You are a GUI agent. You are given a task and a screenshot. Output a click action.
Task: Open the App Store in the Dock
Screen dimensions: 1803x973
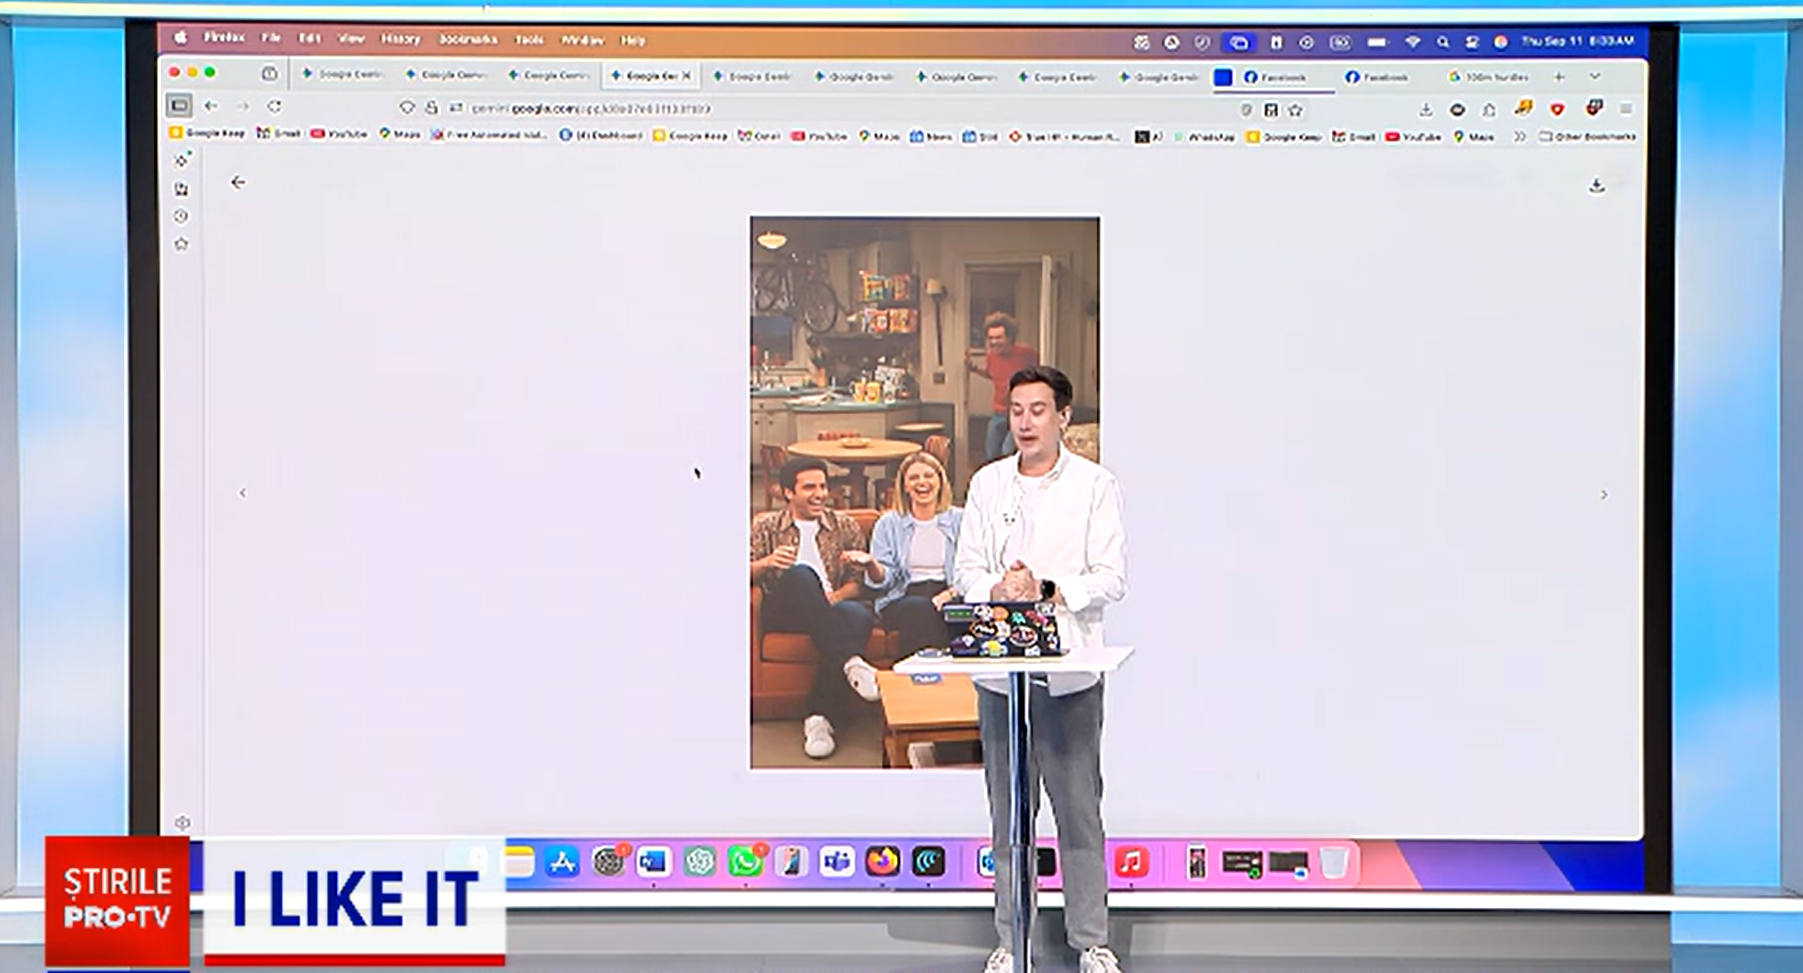click(562, 862)
